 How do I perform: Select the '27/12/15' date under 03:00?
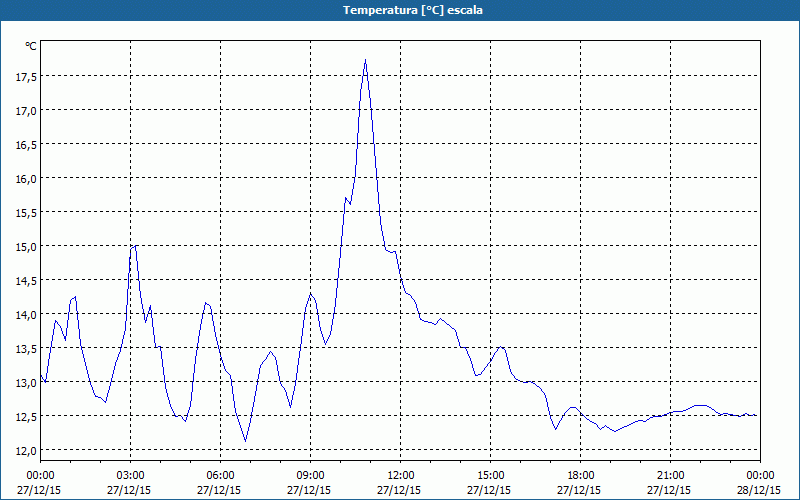(129, 490)
